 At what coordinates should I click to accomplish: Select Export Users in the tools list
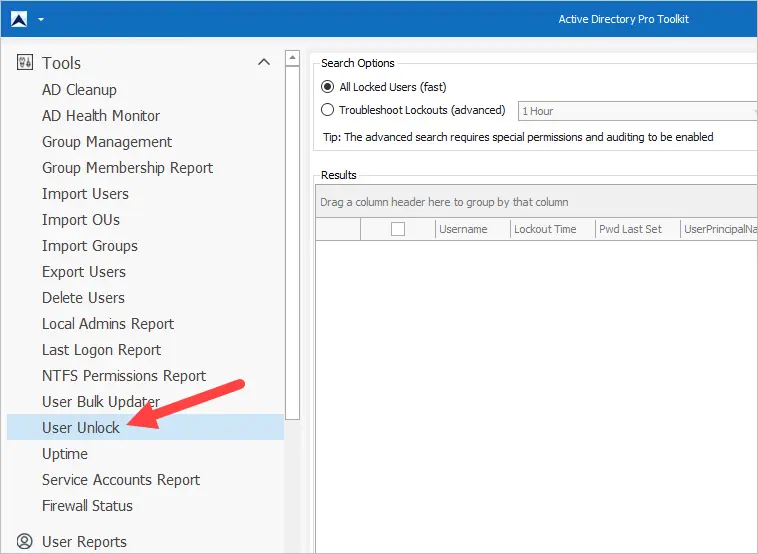click(84, 272)
